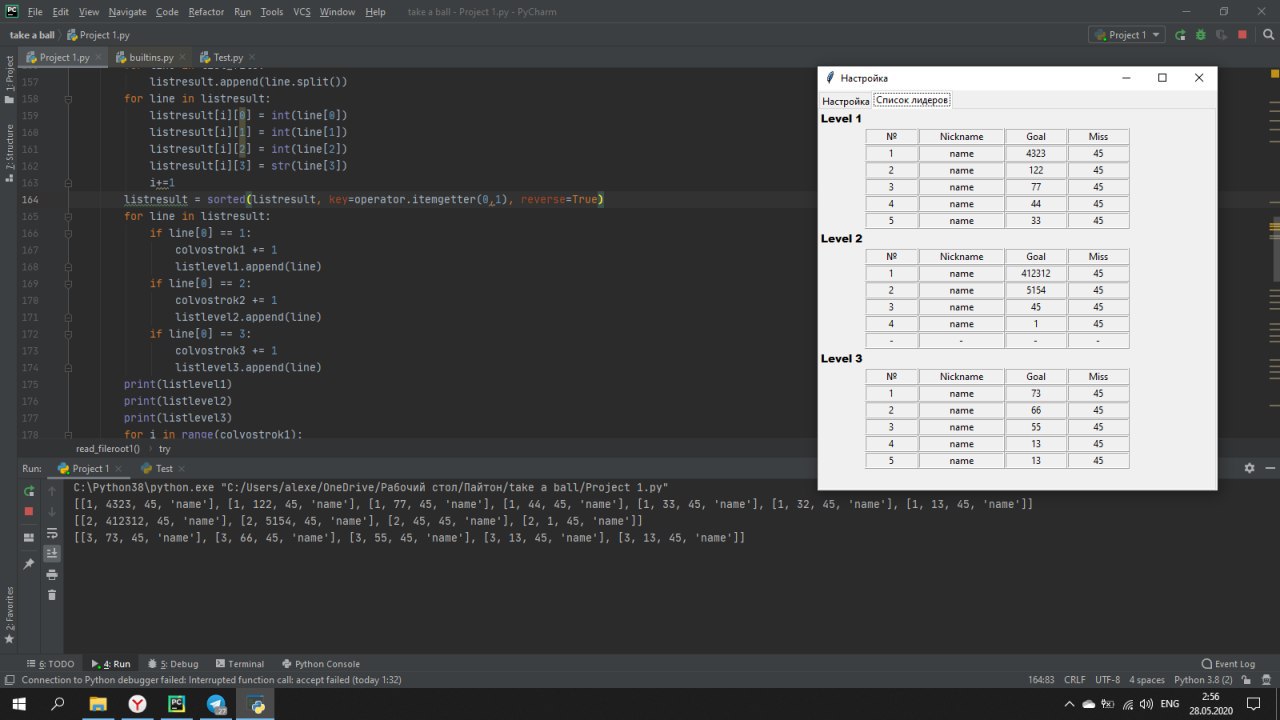The height and width of the screenshot is (720, 1280).
Task: Click the line separator CRLF in status bar
Action: [x=1074, y=680]
